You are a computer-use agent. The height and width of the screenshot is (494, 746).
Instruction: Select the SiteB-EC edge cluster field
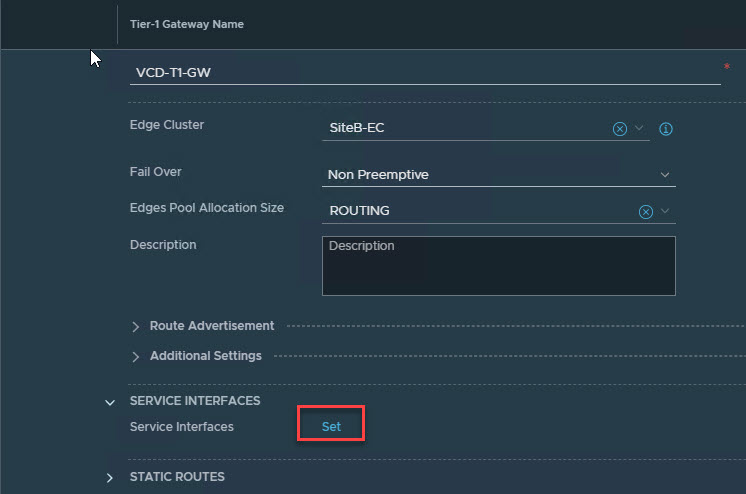465,129
